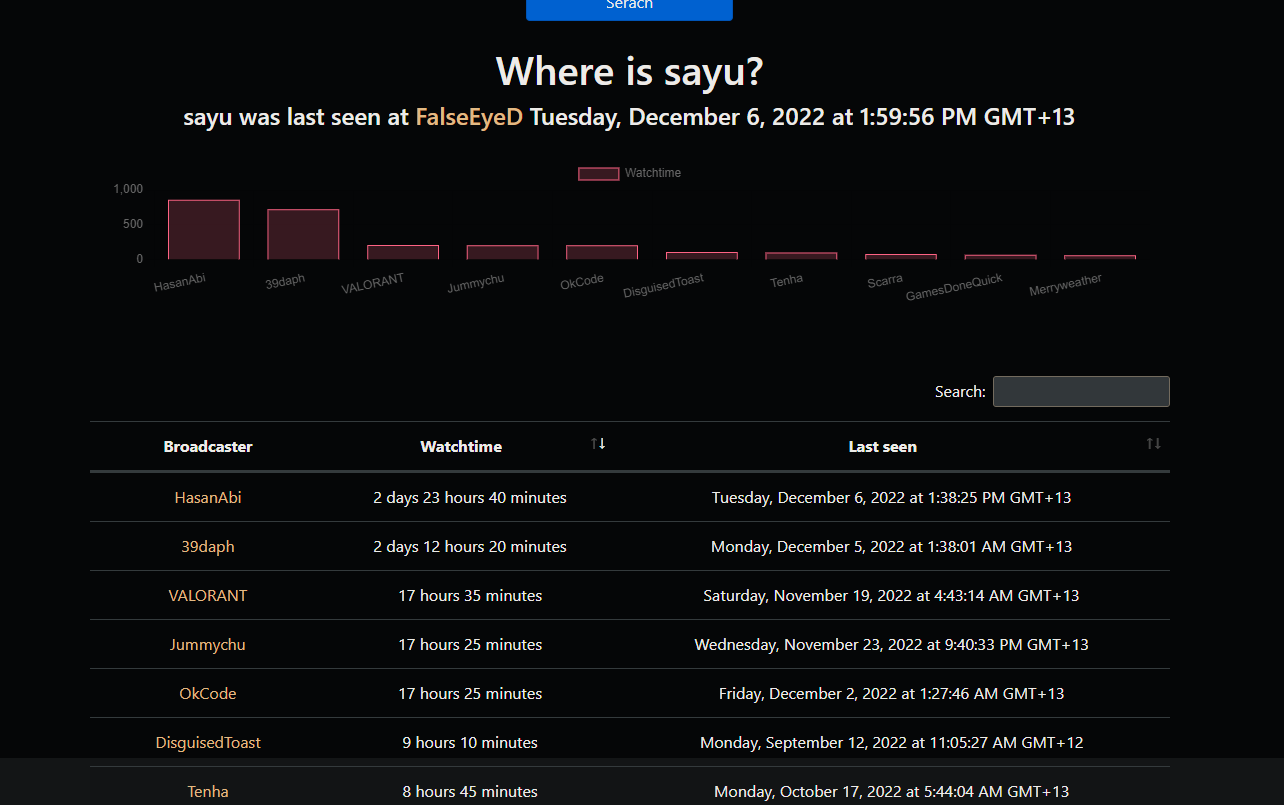
Task: Click the HasanAbi axis label under chart
Action: (x=180, y=282)
